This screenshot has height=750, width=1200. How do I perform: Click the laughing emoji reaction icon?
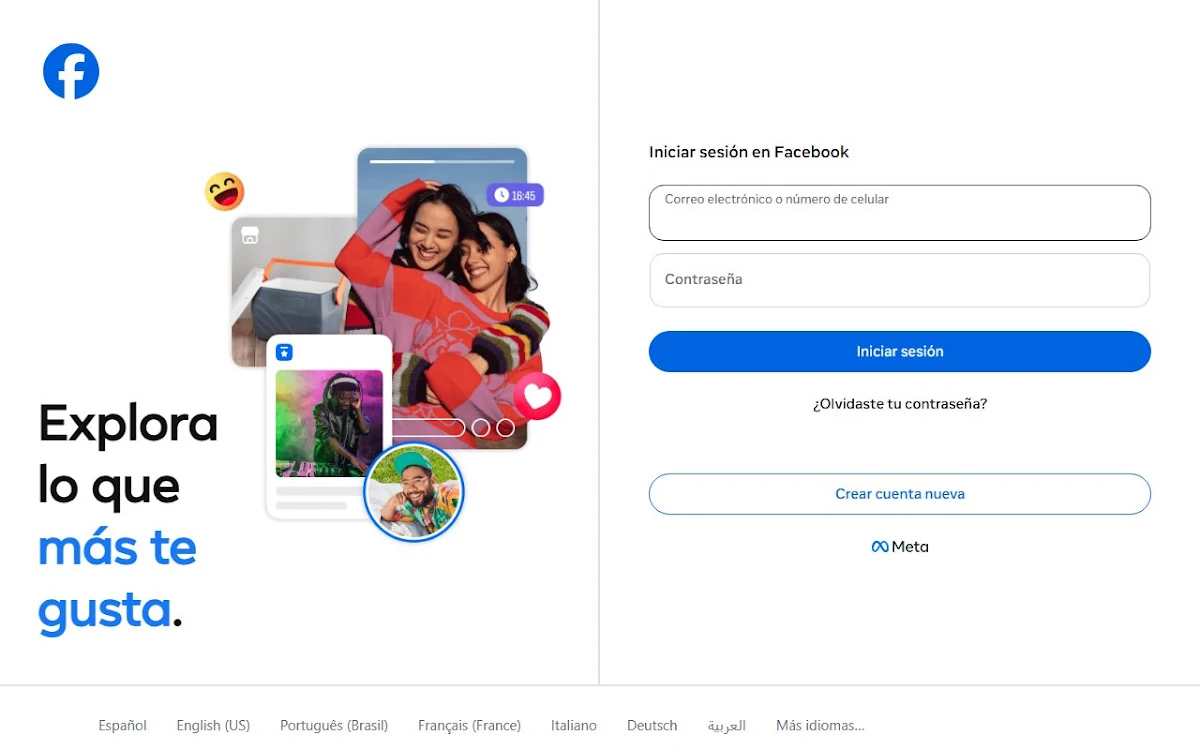coord(224,191)
